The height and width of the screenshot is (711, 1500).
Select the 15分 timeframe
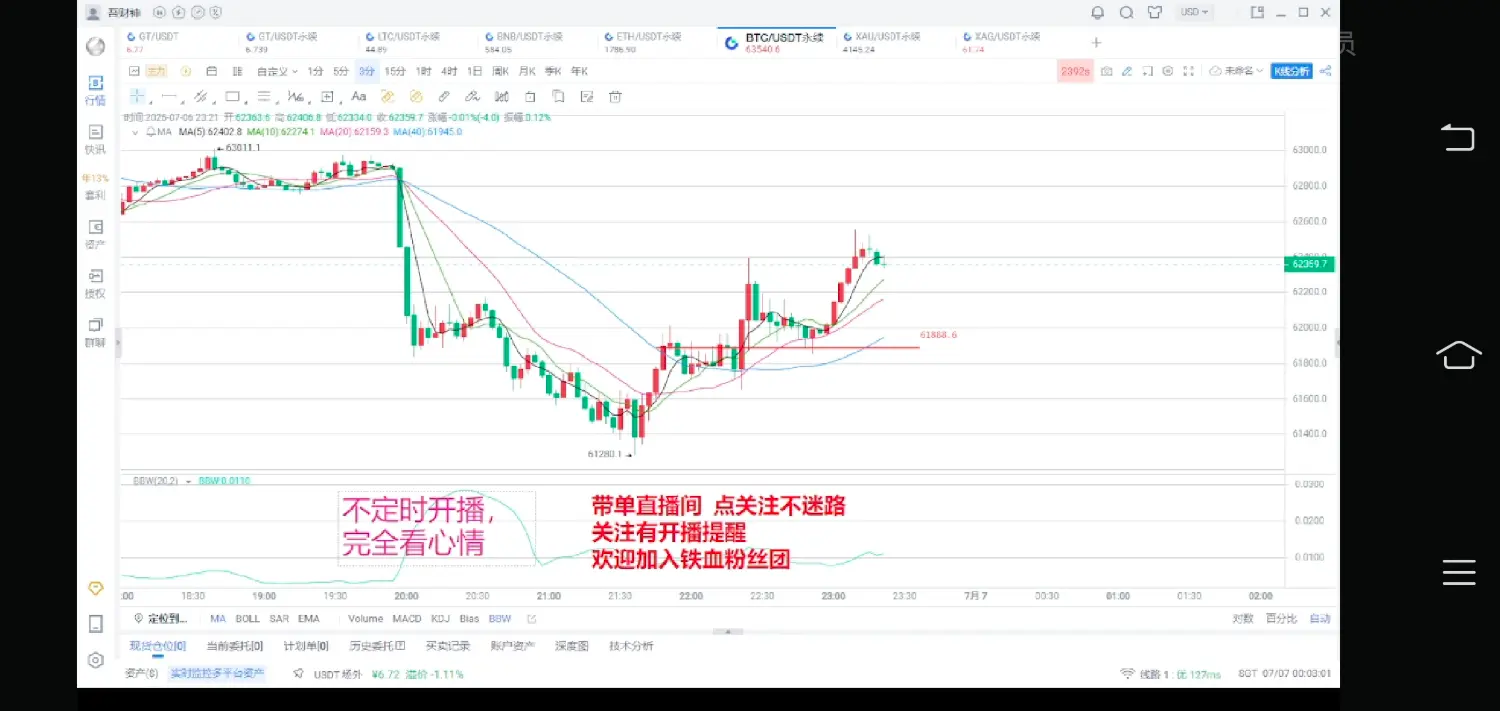(x=396, y=71)
